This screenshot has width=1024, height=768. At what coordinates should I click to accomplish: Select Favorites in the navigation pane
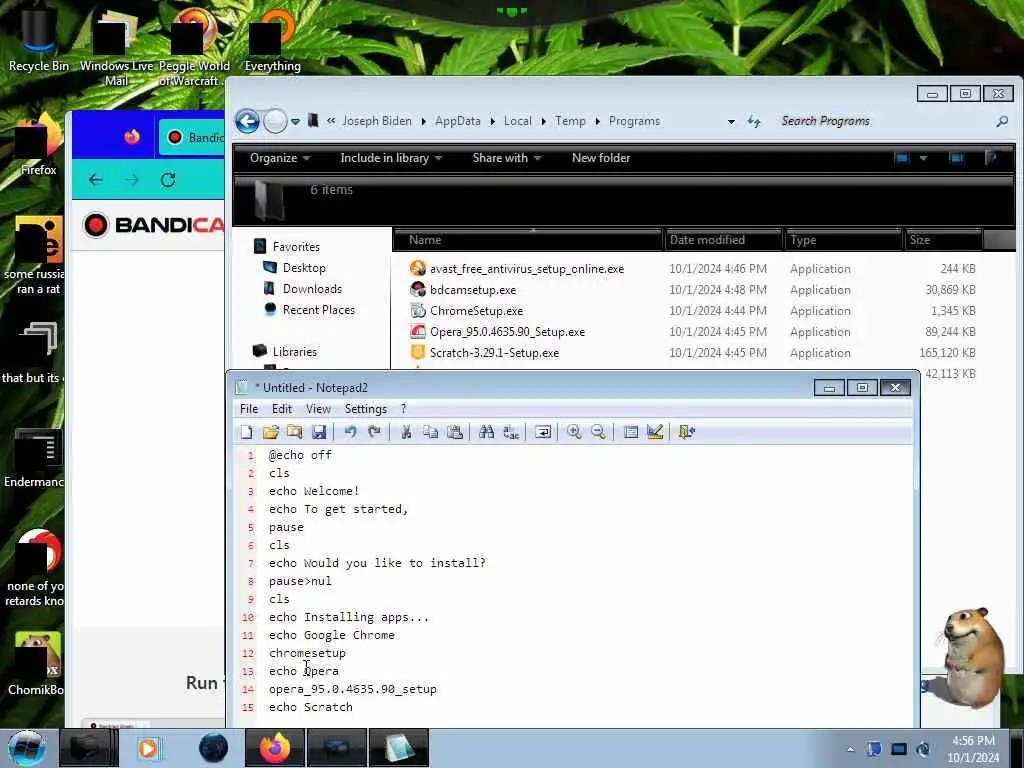[296, 247]
